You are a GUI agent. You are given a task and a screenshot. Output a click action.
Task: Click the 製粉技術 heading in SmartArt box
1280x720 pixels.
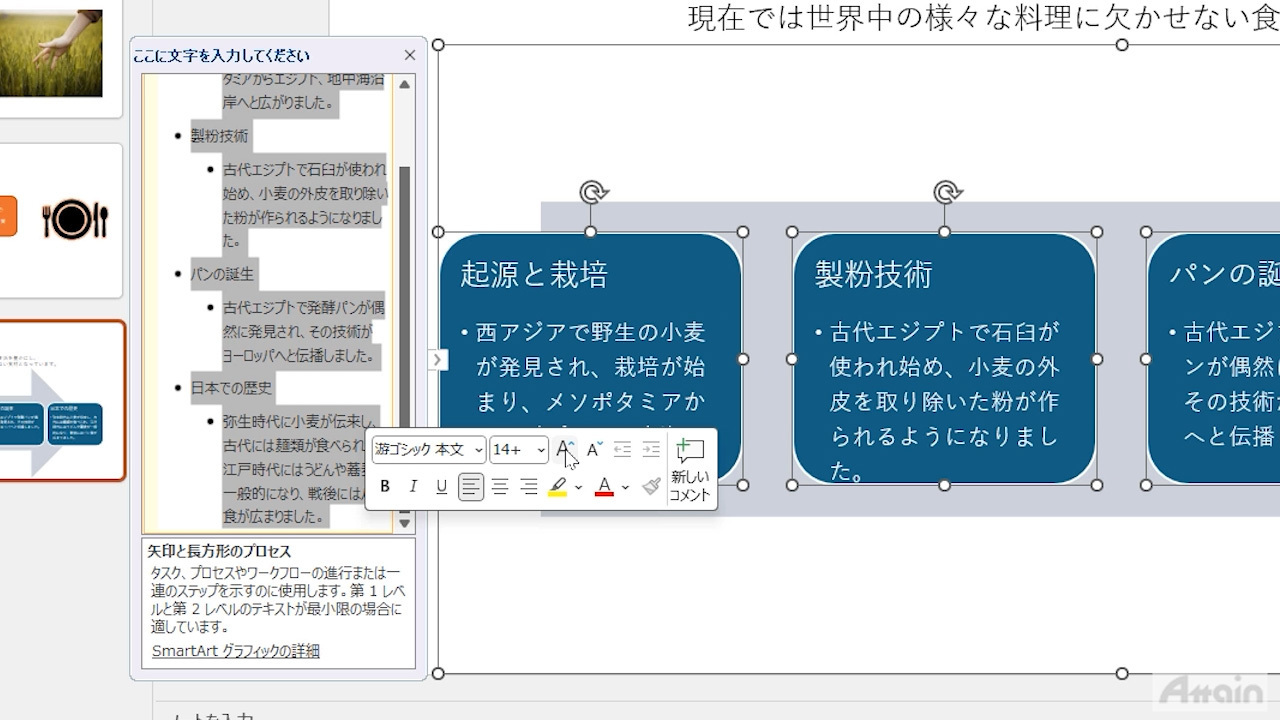click(x=873, y=274)
